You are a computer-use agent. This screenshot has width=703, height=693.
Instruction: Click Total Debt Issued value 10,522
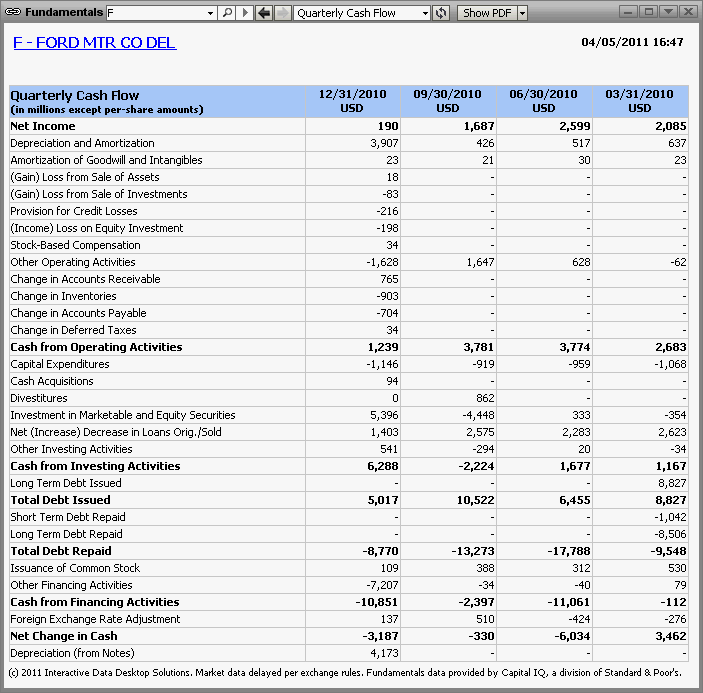click(x=476, y=500)
